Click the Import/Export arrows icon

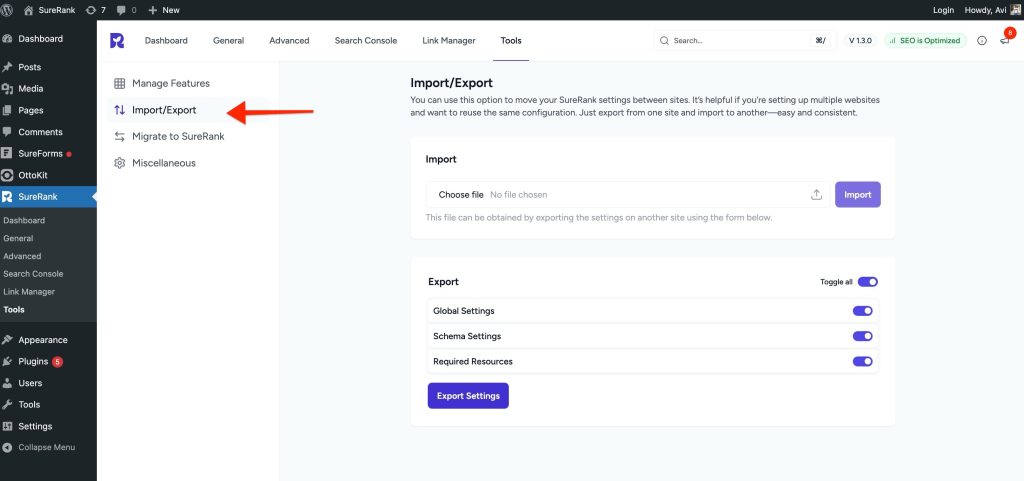[x=120, y=110]
